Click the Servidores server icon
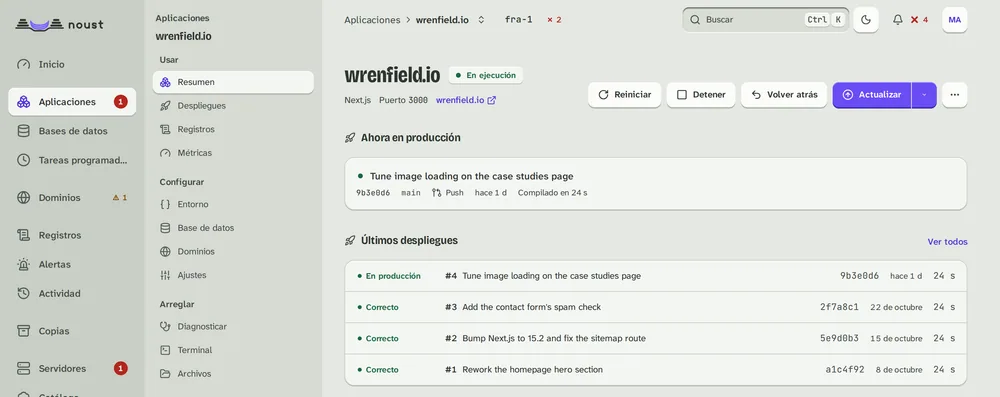This screenshot has width=1000, height=397. click(24, 368)
